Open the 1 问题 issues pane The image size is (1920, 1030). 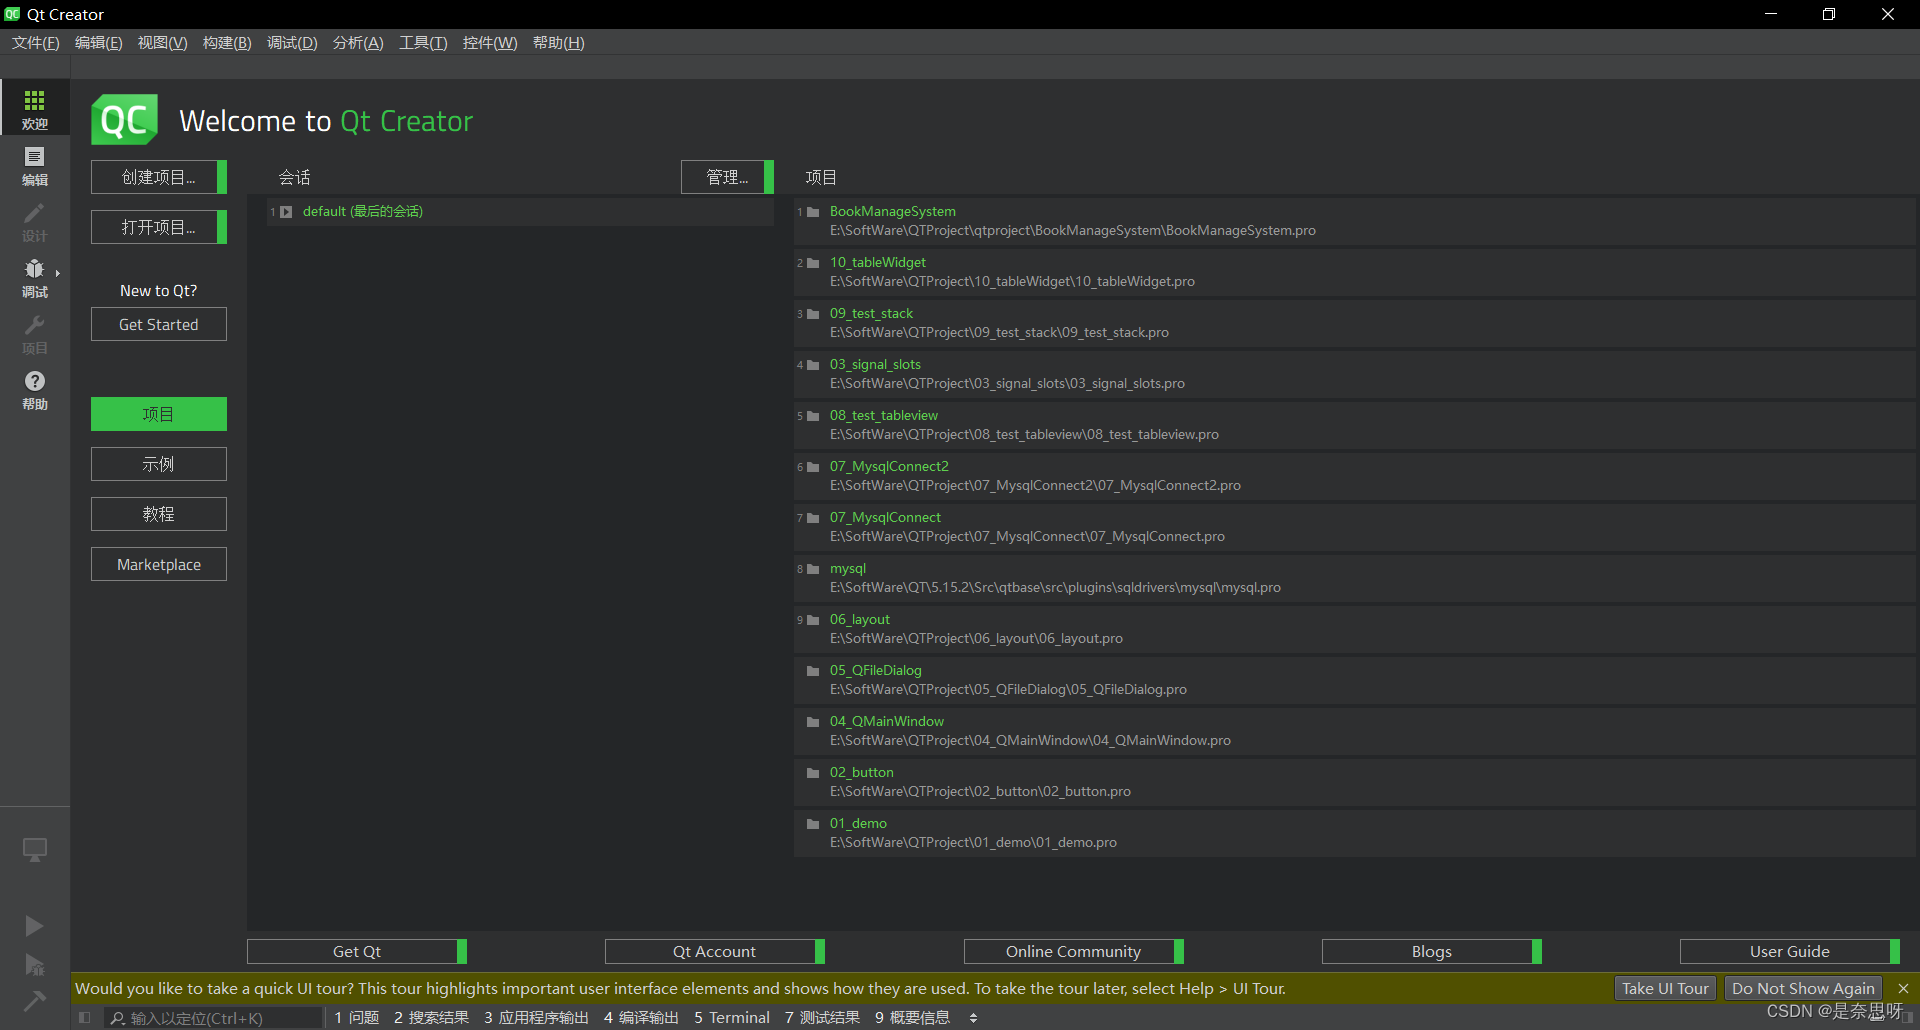(x=357, y=1018)
